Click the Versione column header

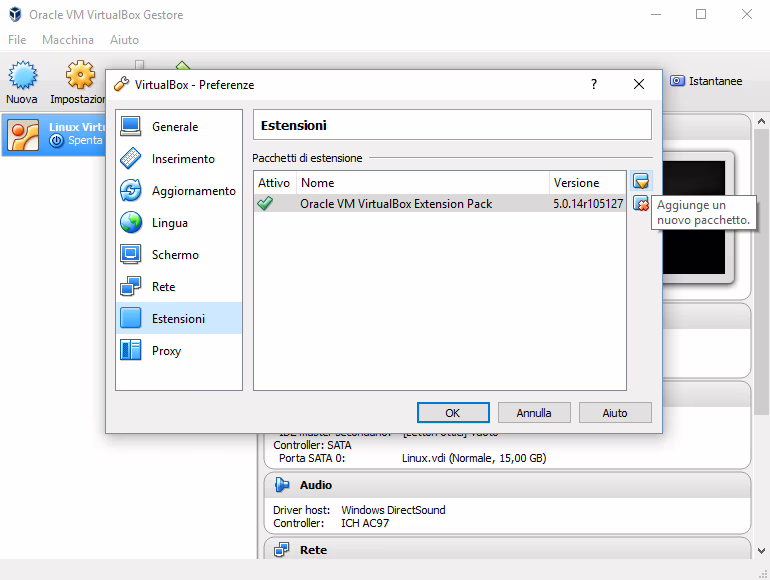pyautogui.click(x=587, y=183)
